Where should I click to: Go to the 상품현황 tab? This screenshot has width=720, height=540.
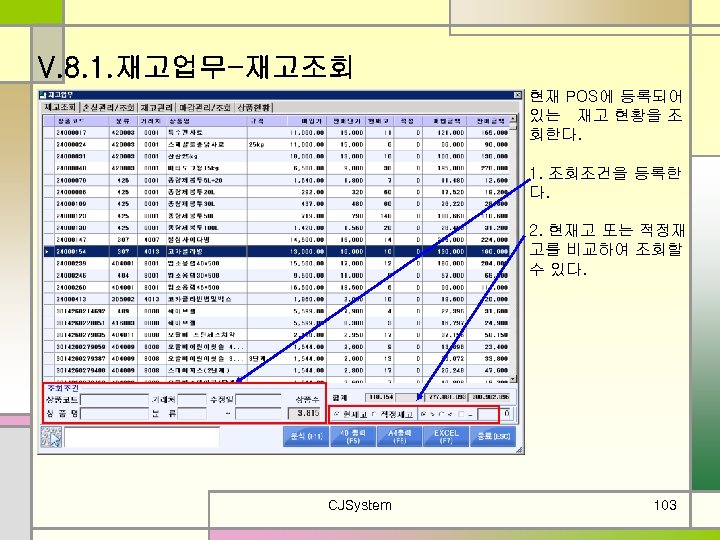(x=253, y=107)
